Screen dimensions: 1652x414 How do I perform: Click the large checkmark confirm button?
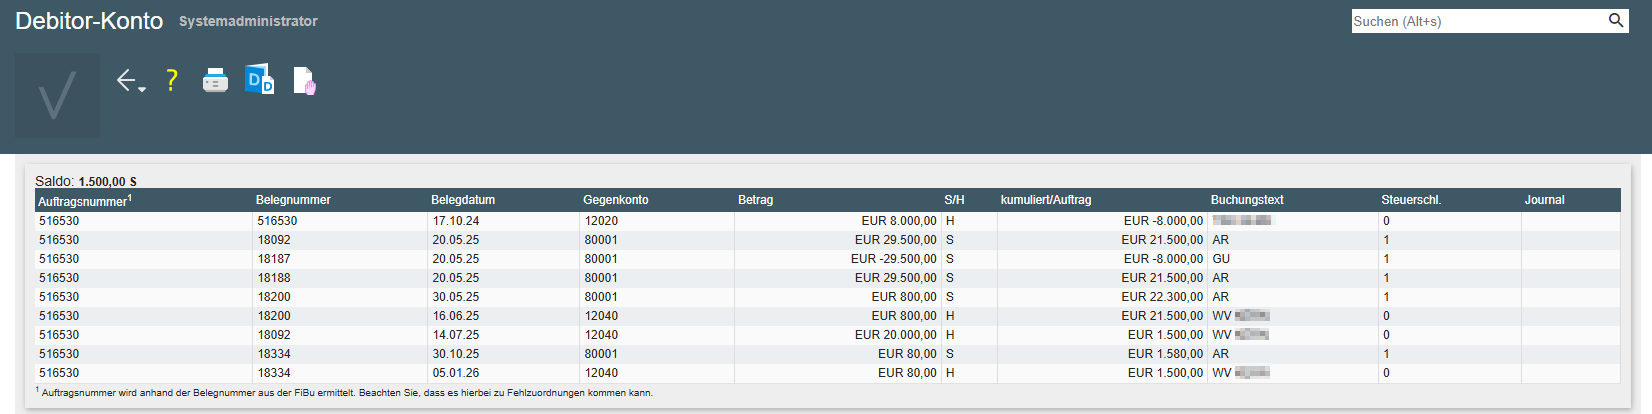pos(57,95)
